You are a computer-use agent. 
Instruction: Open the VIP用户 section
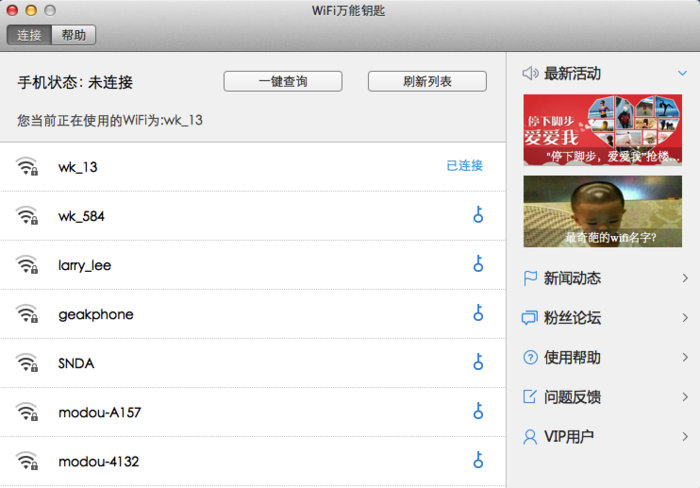pos(568,436)
